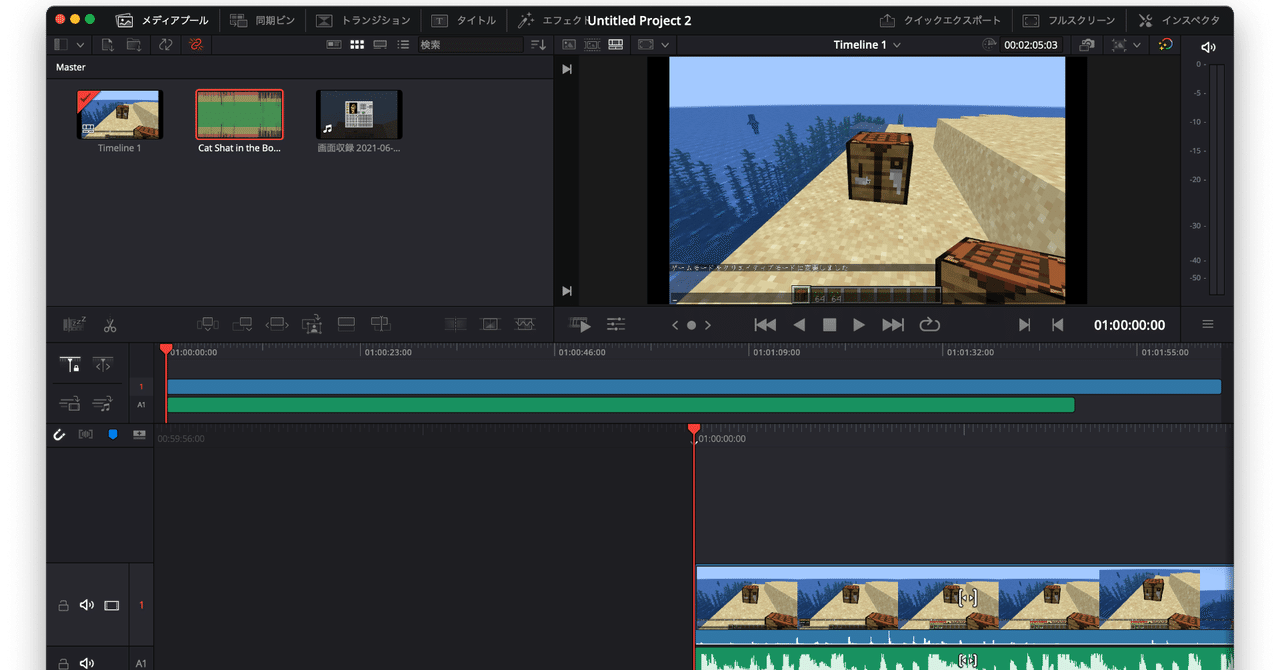This screenshot has width=1280, height=670.
Task: Switch the media pool to thumbnail view
Action: pos(357,44)
